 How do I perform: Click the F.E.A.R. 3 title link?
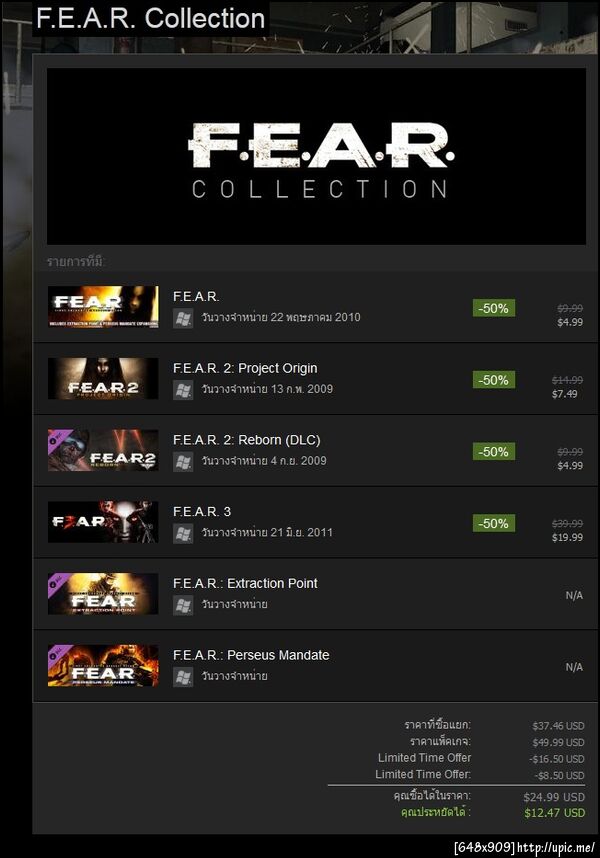point(202,512)
